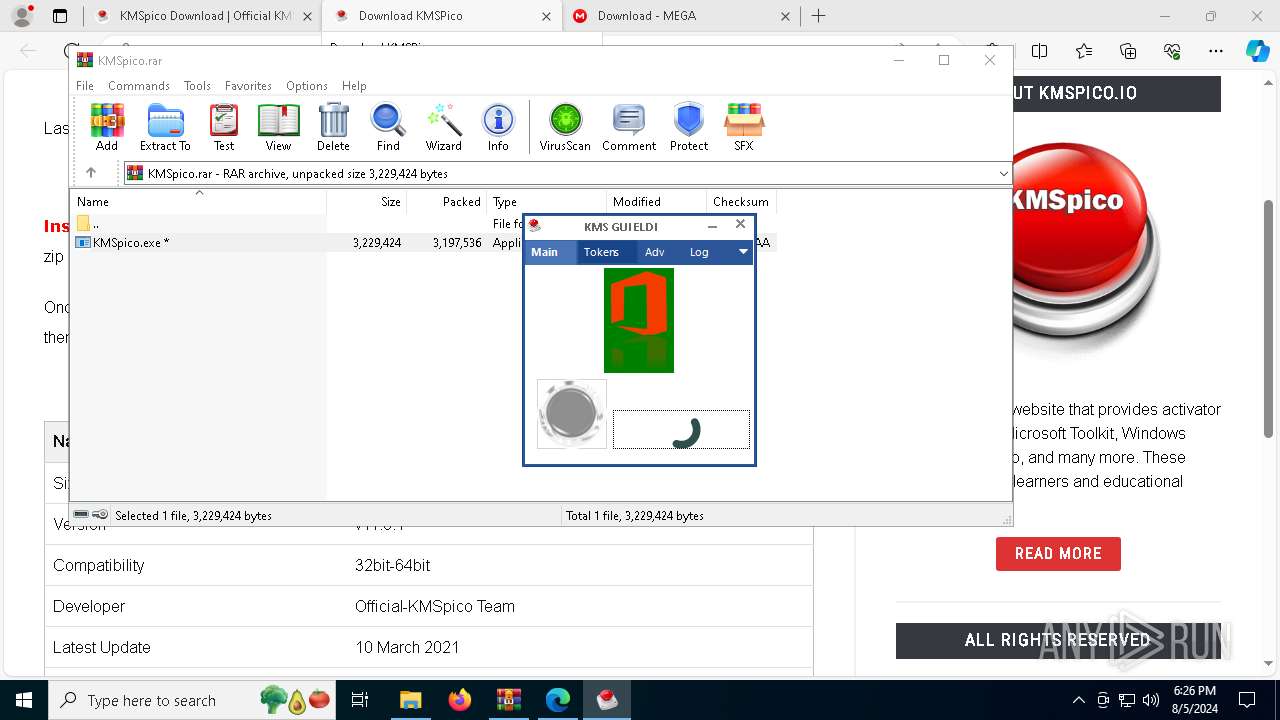Screen dimensions: 1280x720
Task: Sort list by Packed column
Action: click(x=447, y=201)
